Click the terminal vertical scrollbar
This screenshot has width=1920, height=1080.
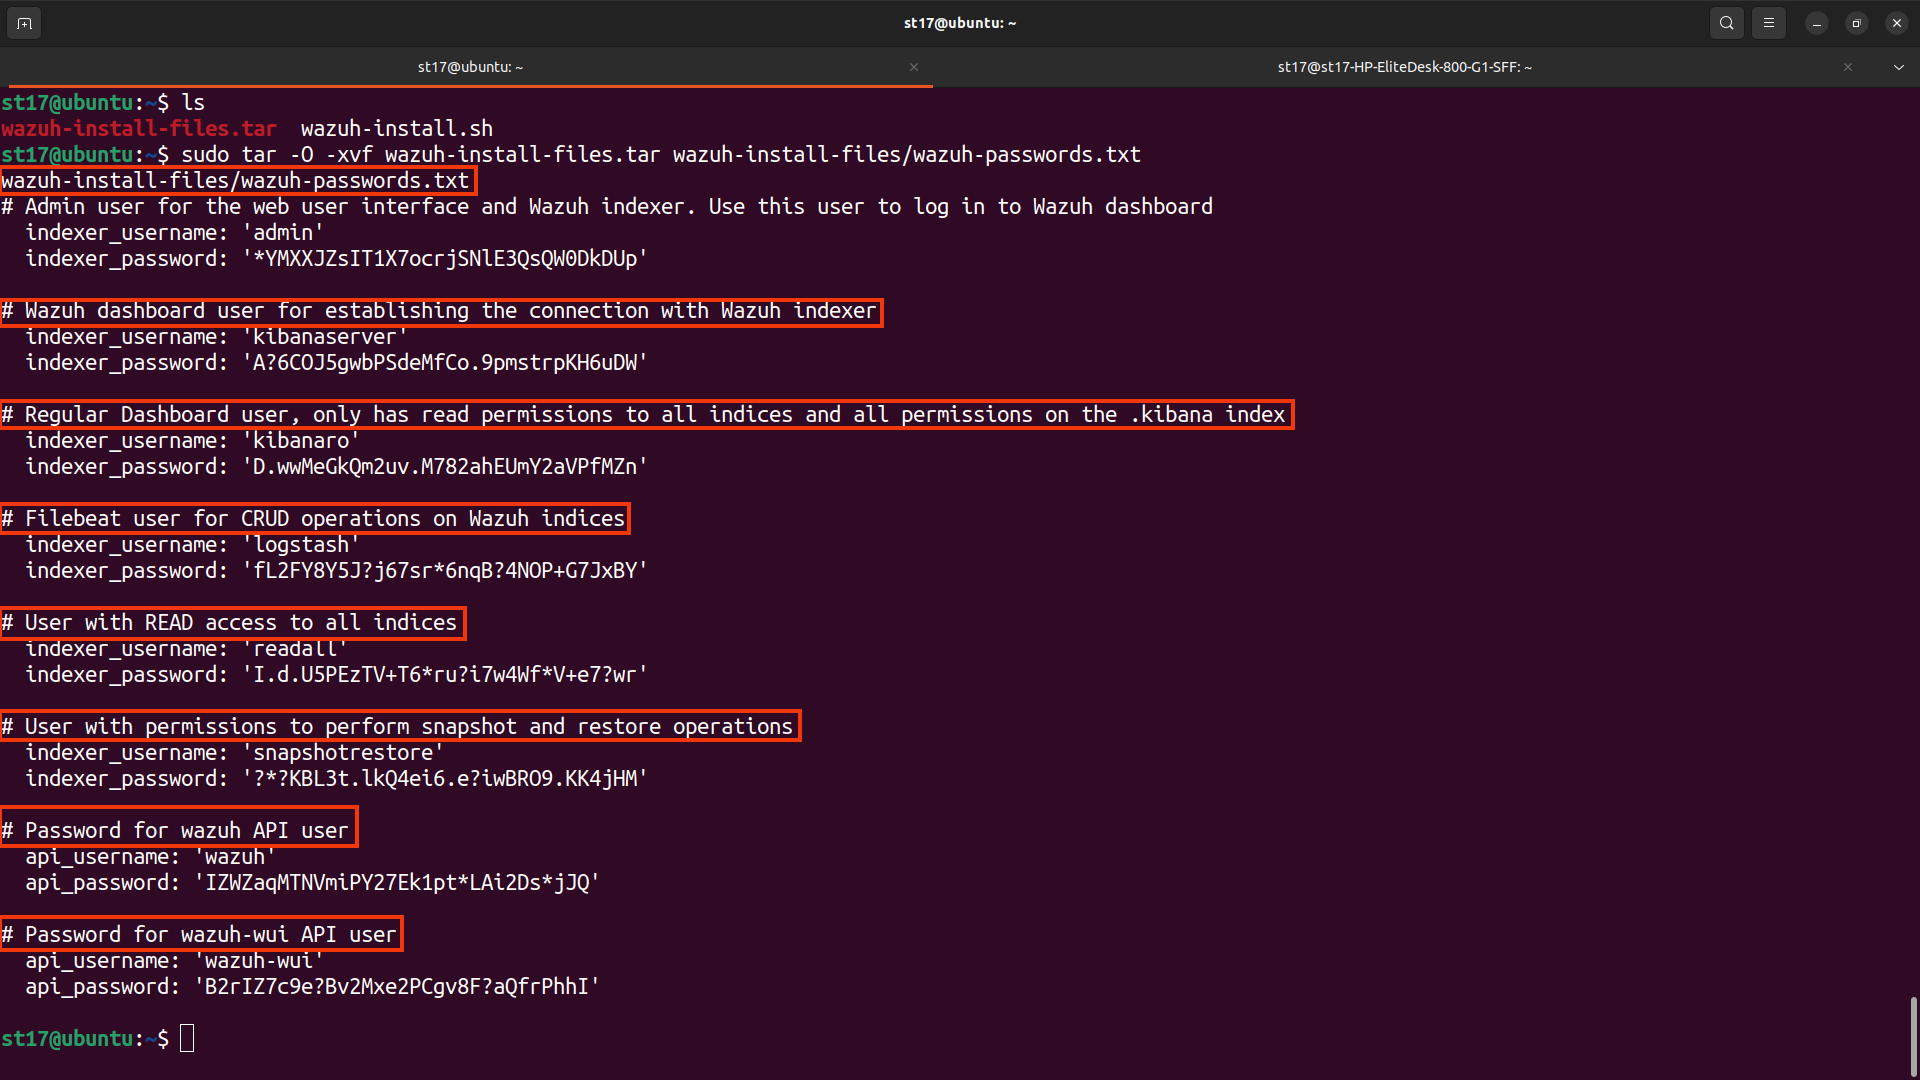coord(1914,1035)
